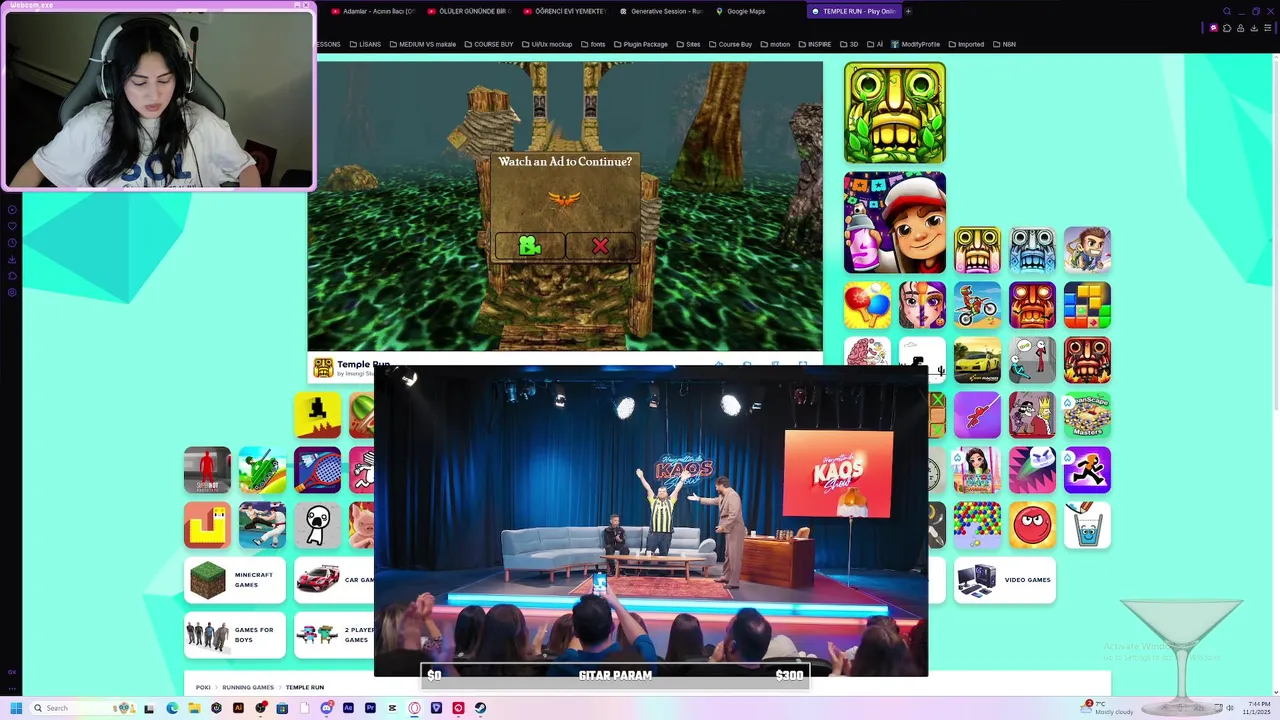
Task: Click the Poki breadcrumb link
Action: [x=203, y=687]
